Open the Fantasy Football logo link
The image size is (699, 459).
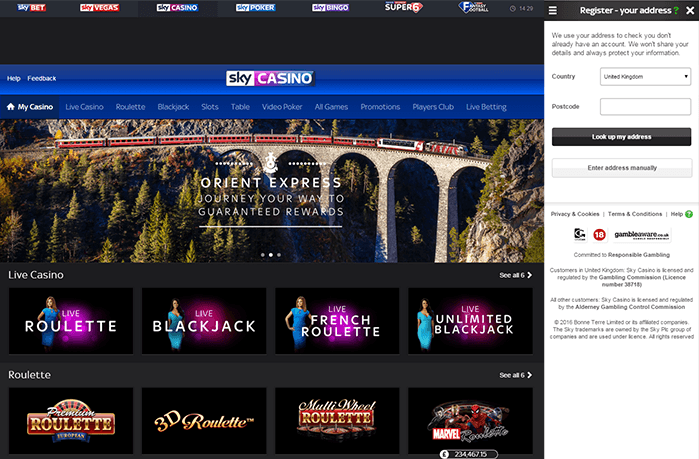point(473,7)
